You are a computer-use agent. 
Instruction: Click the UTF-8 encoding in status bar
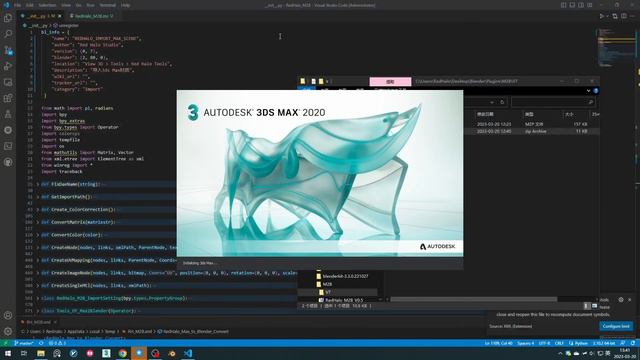point(544,343)
